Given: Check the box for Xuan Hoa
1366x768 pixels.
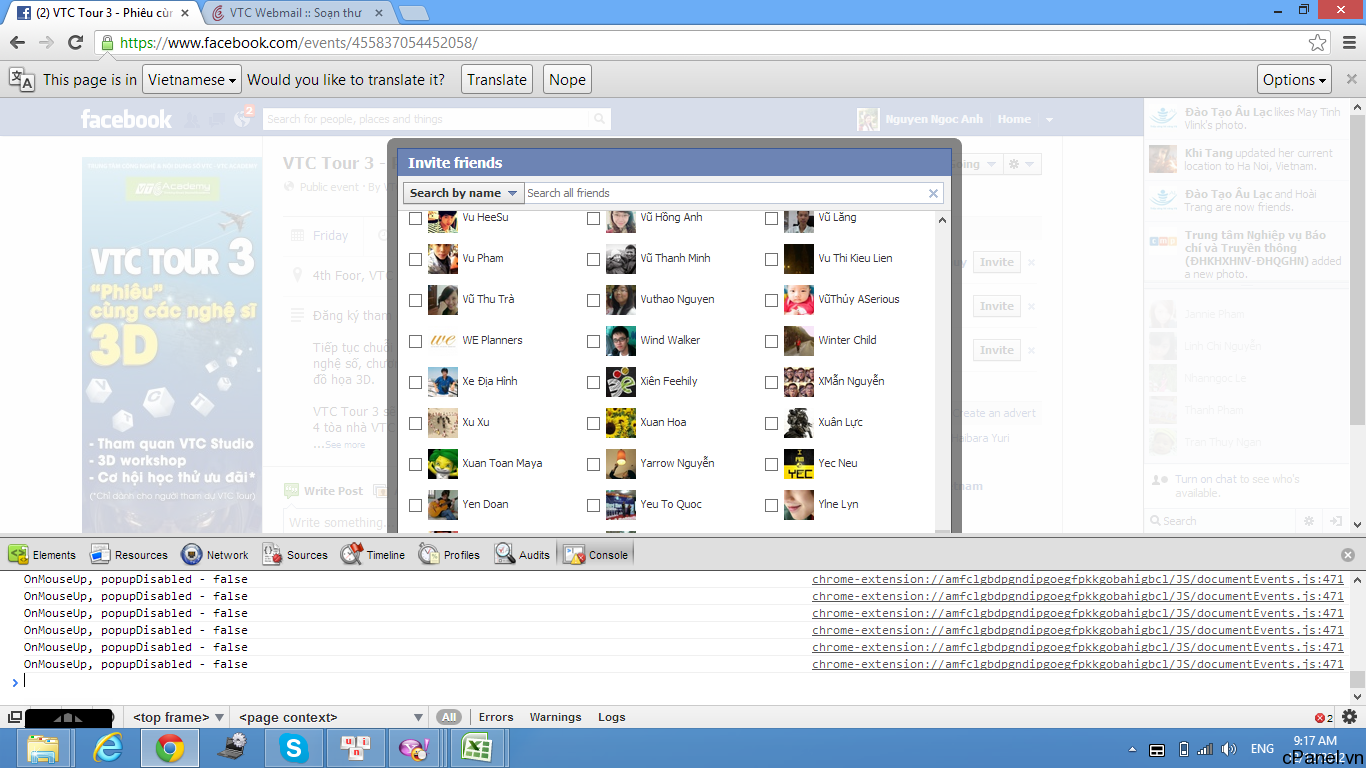Looking at the screenshot, I should tap(594, 423).
